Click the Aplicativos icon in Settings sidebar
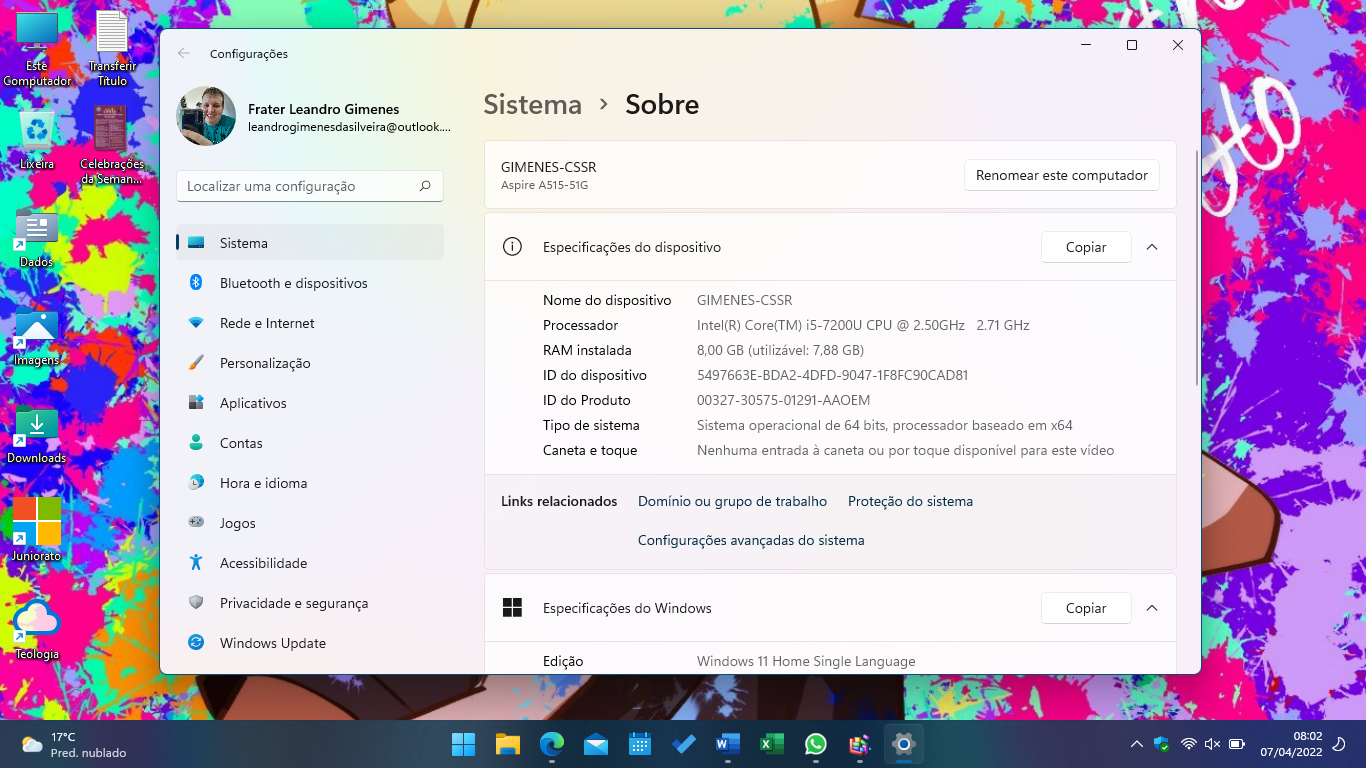This screenshot has height=768, width=1366. click(x=196, y=403)
